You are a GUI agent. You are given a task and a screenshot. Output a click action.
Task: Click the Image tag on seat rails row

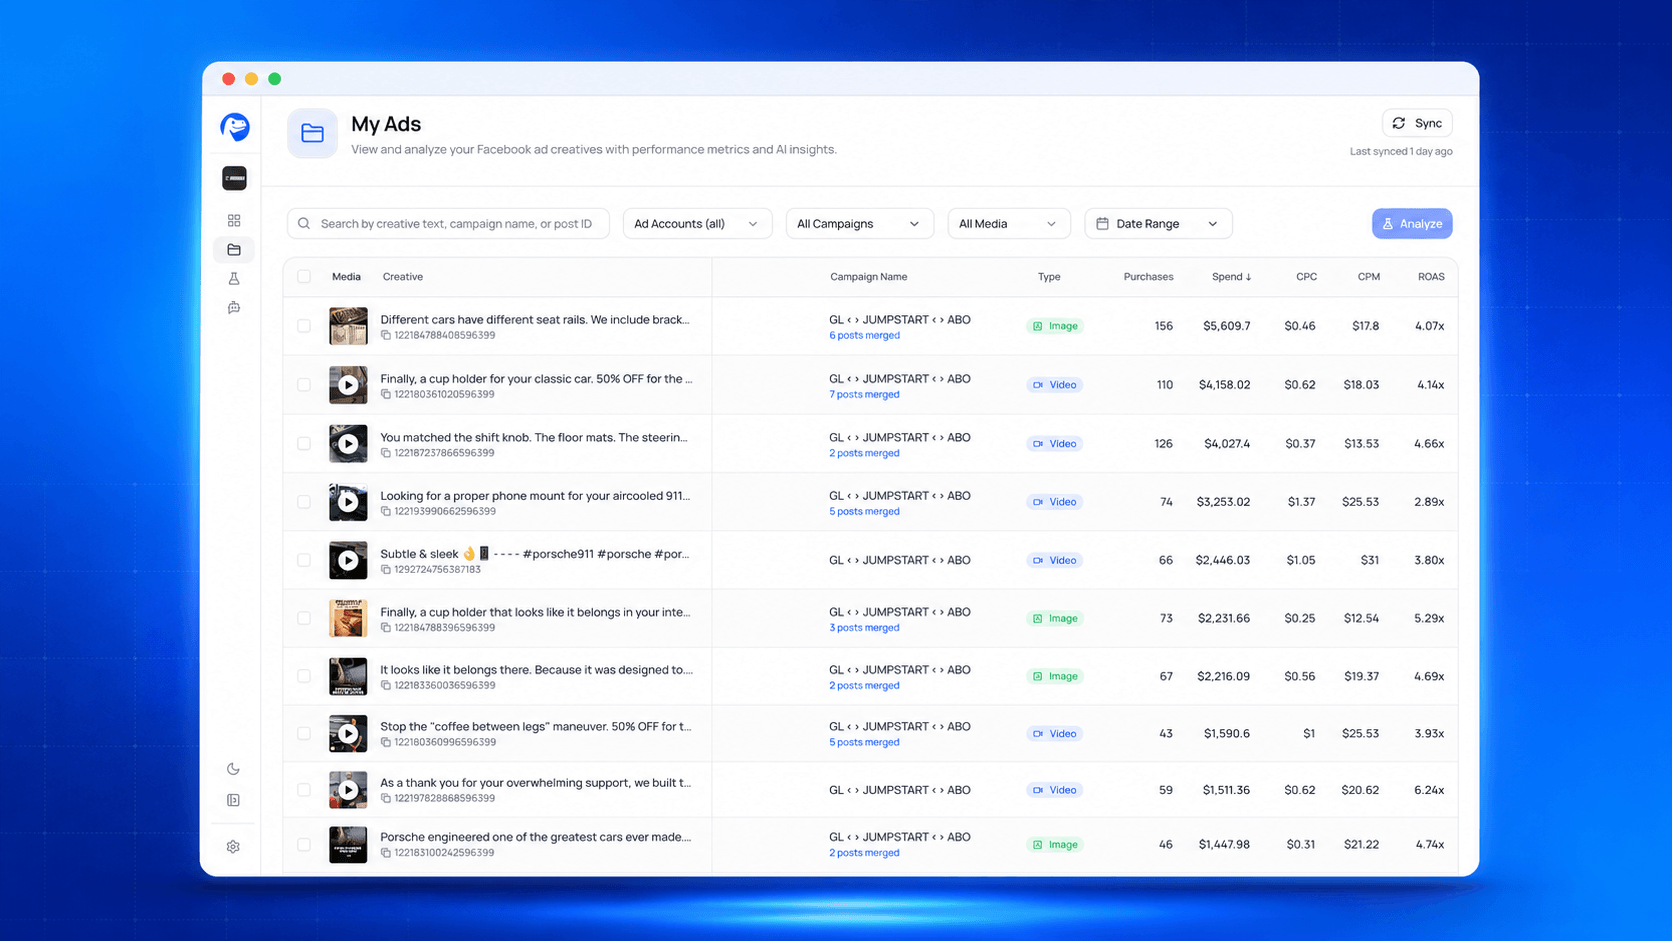click(1055, 326)
